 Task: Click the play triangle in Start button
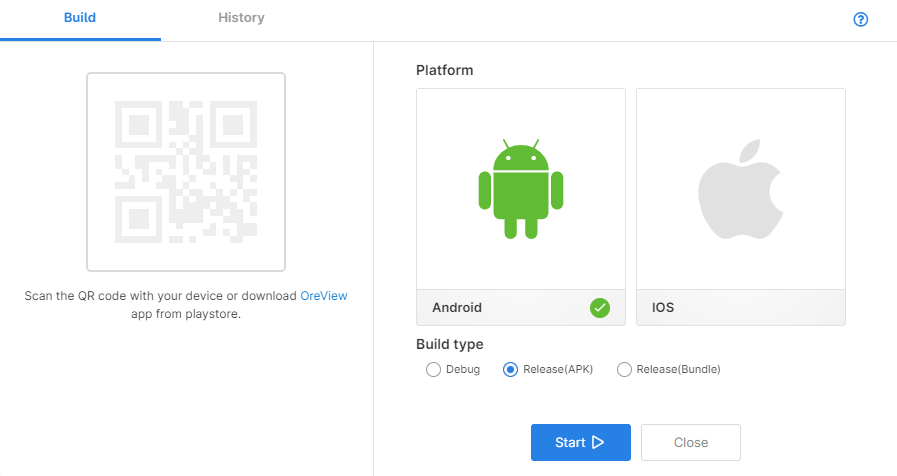[x=598, y=442]
